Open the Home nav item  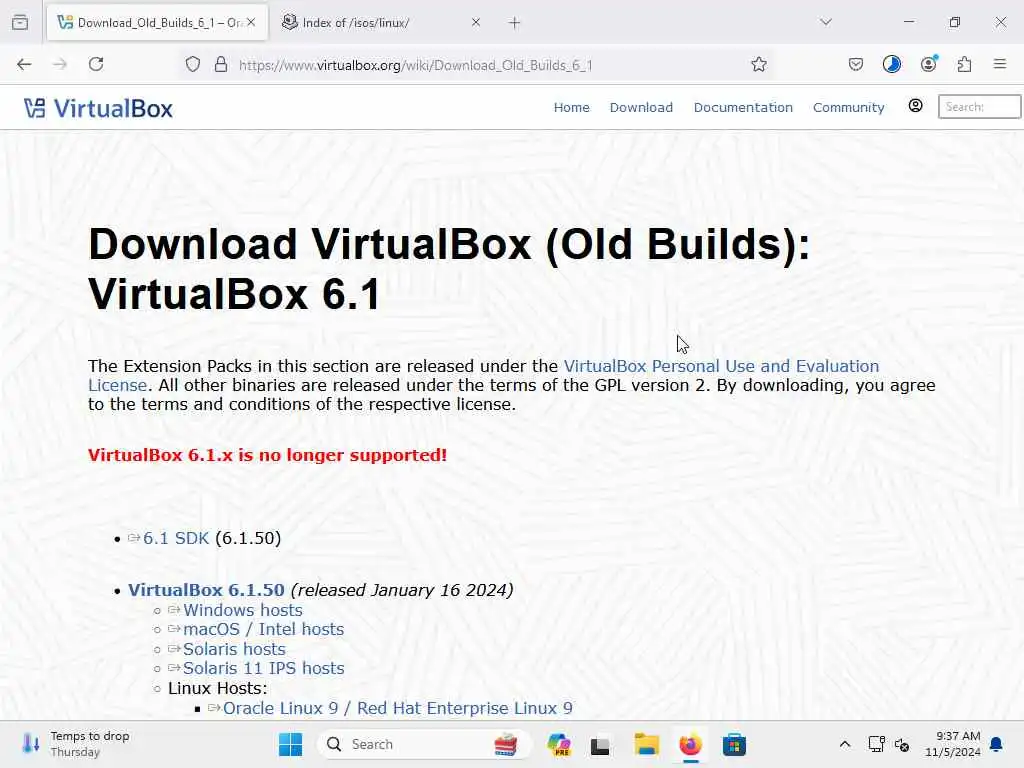click(571, 107)
